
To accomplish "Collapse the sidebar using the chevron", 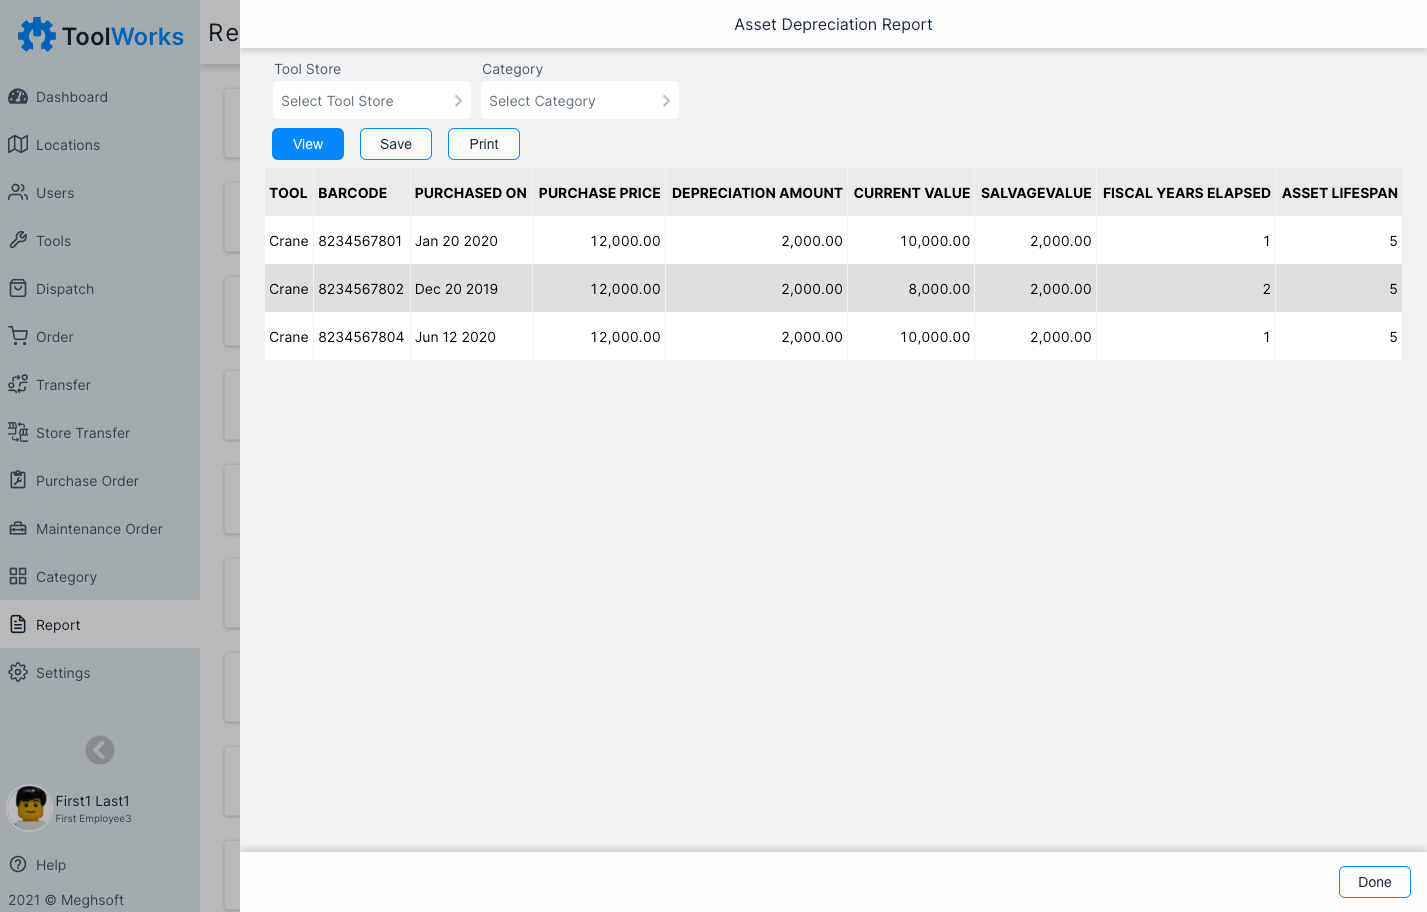I will 99,750.
